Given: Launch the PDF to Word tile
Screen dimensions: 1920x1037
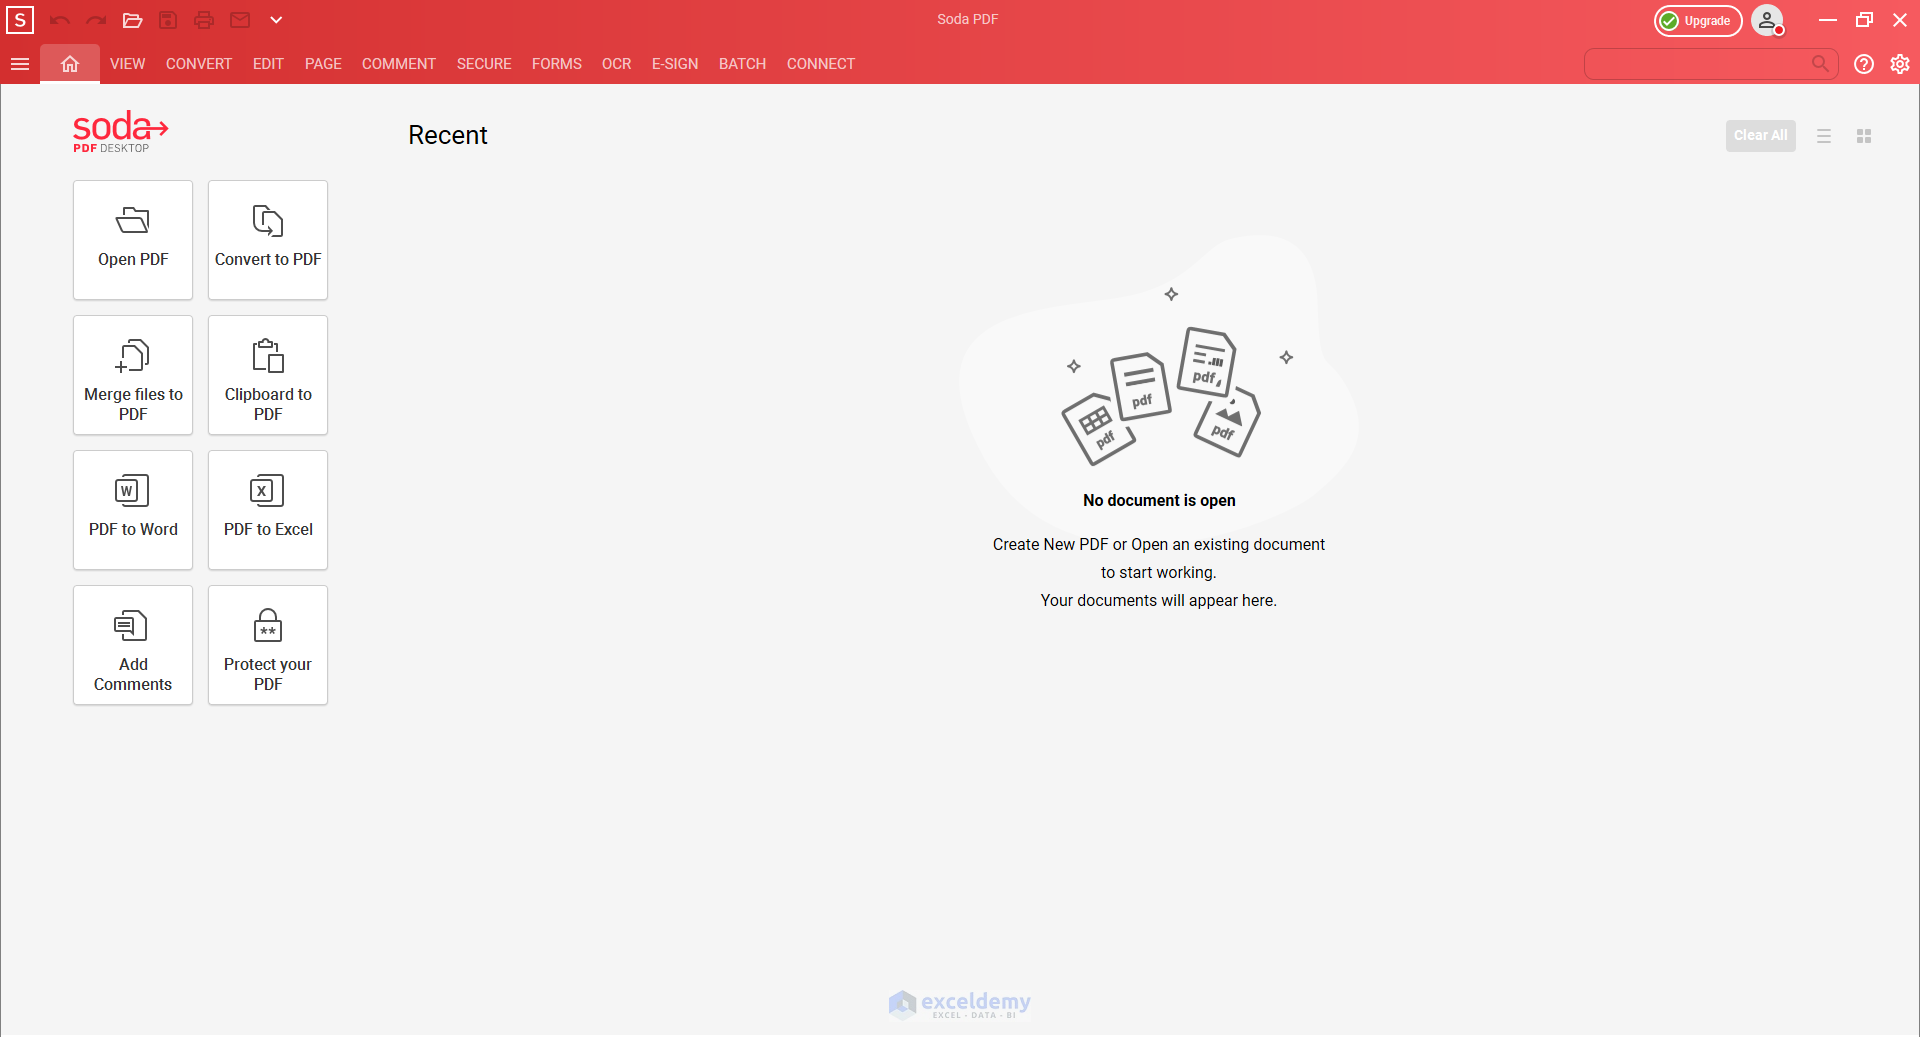Looking at the screenshot, I should tap(133, 510).
